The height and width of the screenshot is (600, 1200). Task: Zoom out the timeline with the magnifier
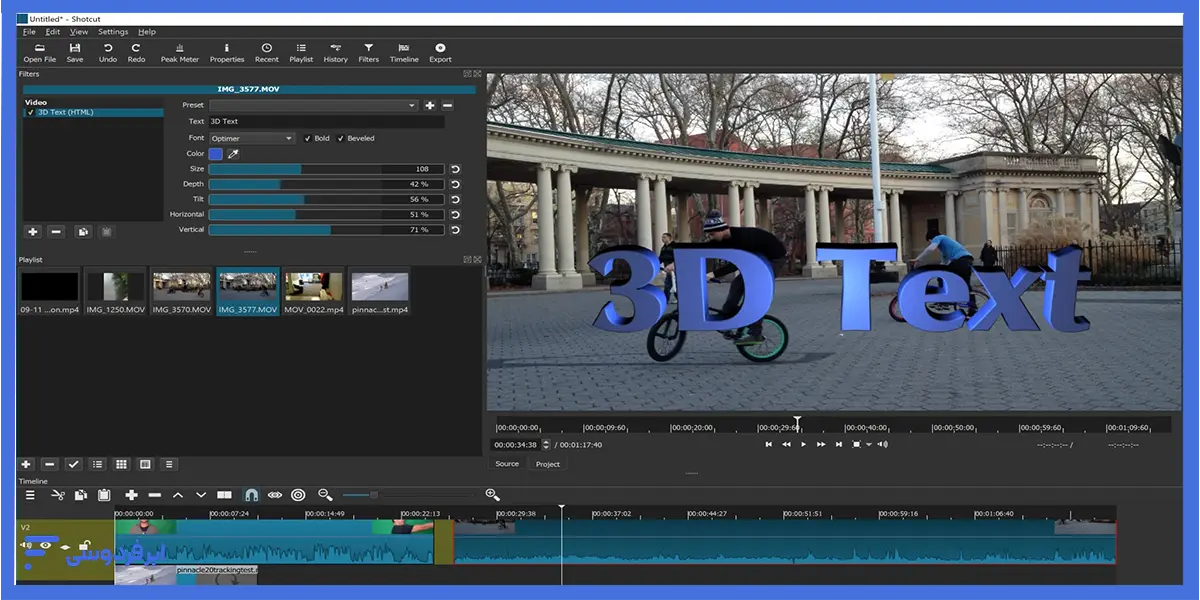click(x=325, y=495)
